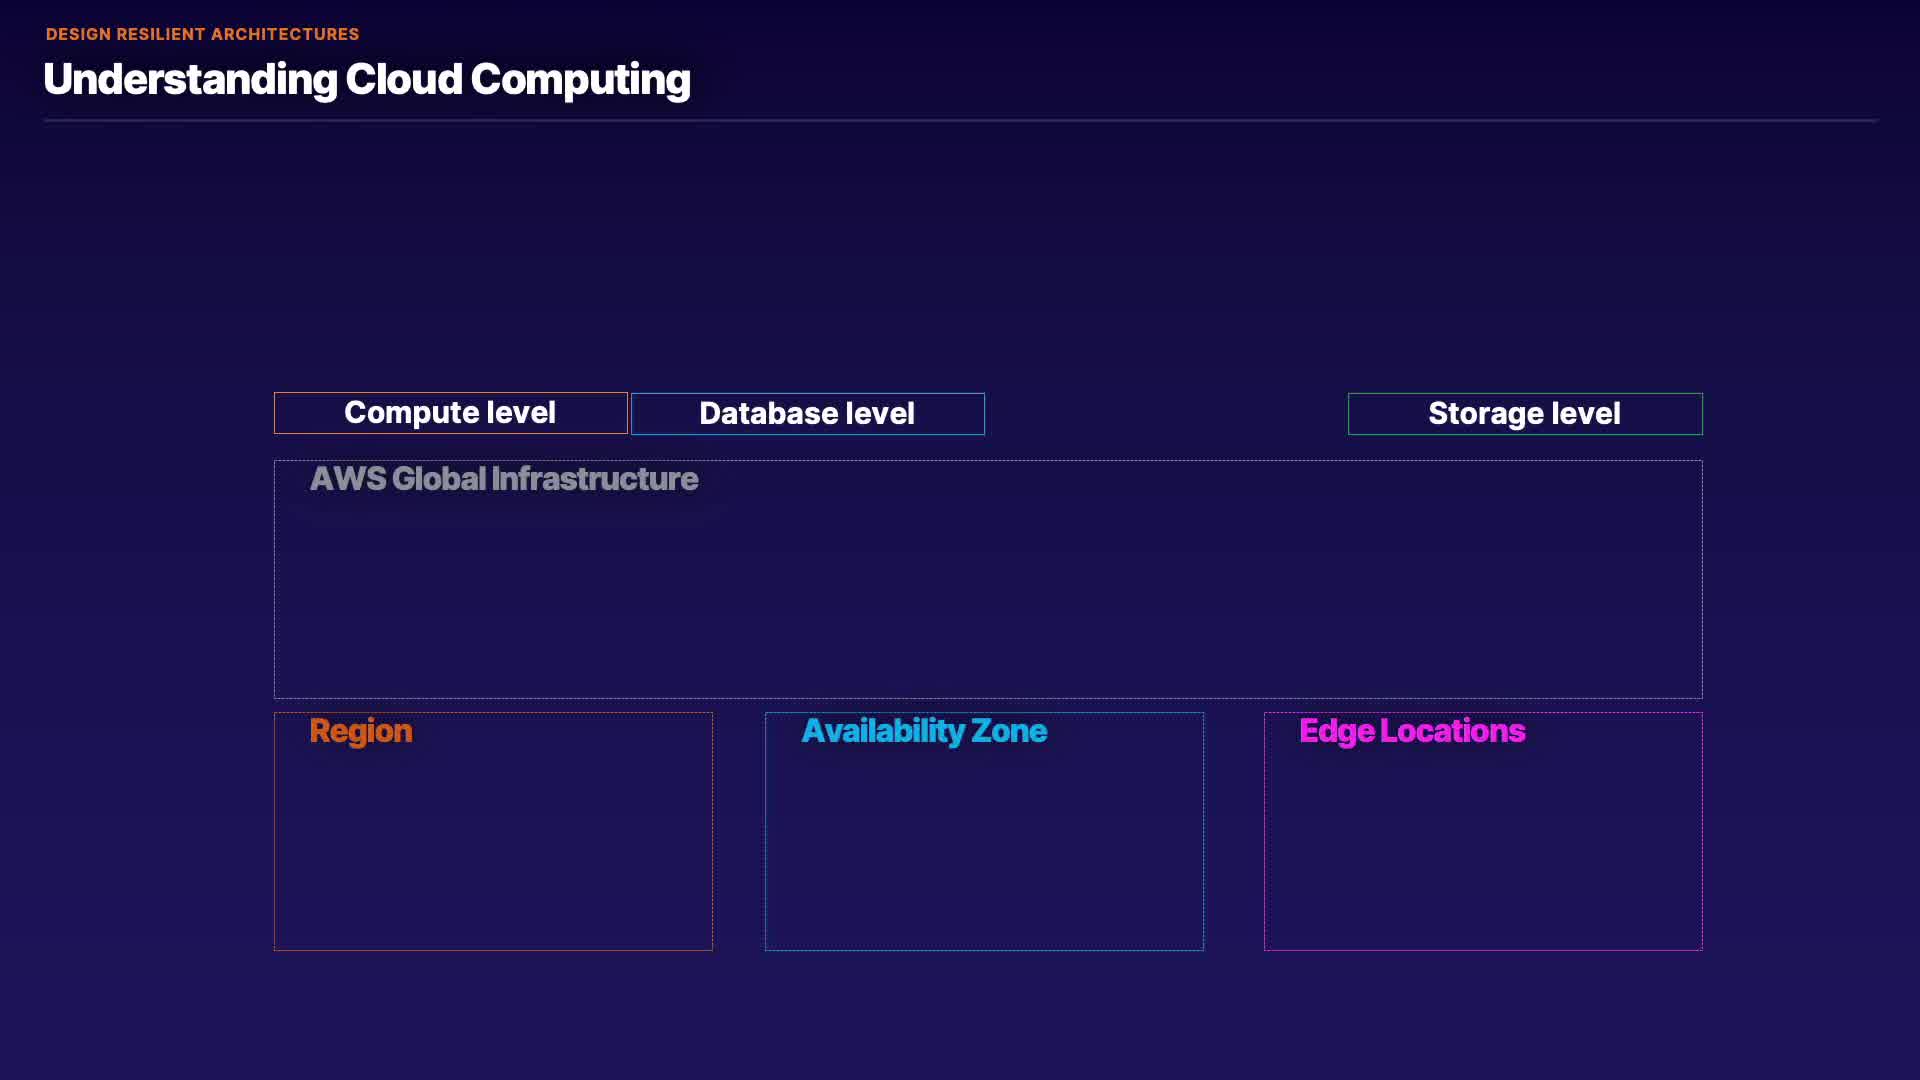Click empty area inside Availability Zone panel
The width and height of the screenshot is (1920, 1080).
[984, 850]
